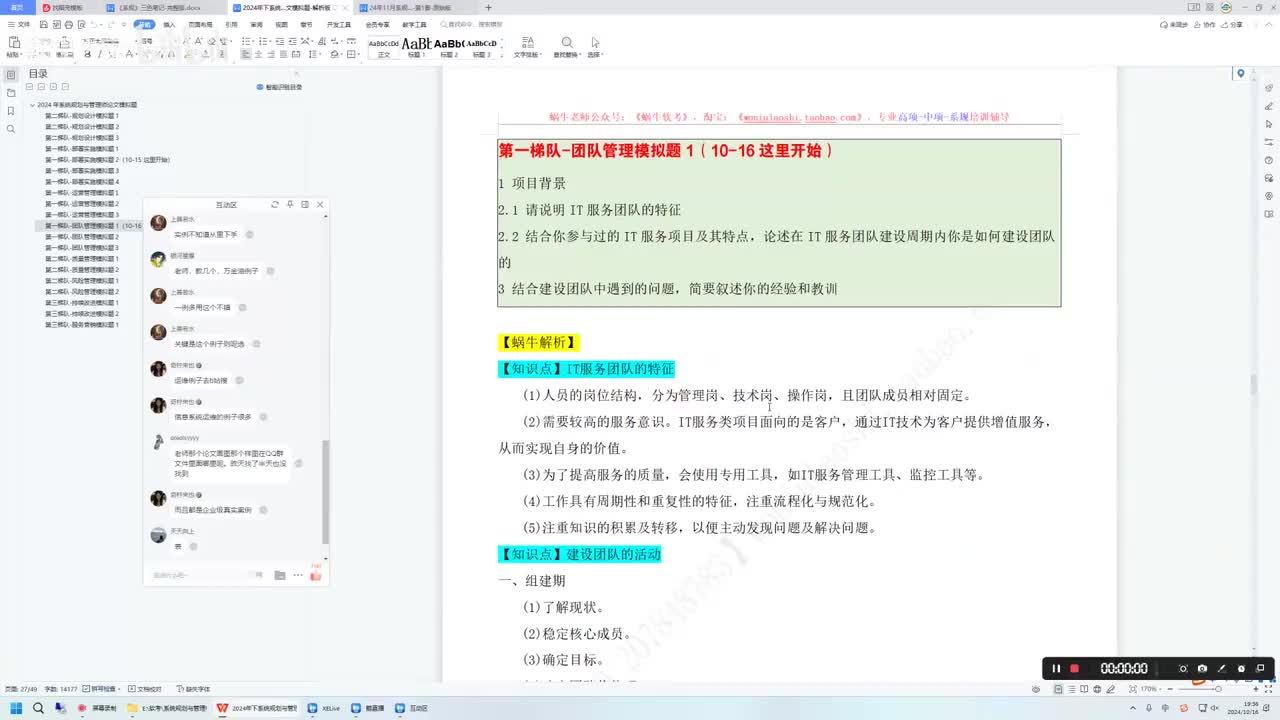Click the 分享 share button
Viewport: 1280px width, 720px height.
(1232, 24)
